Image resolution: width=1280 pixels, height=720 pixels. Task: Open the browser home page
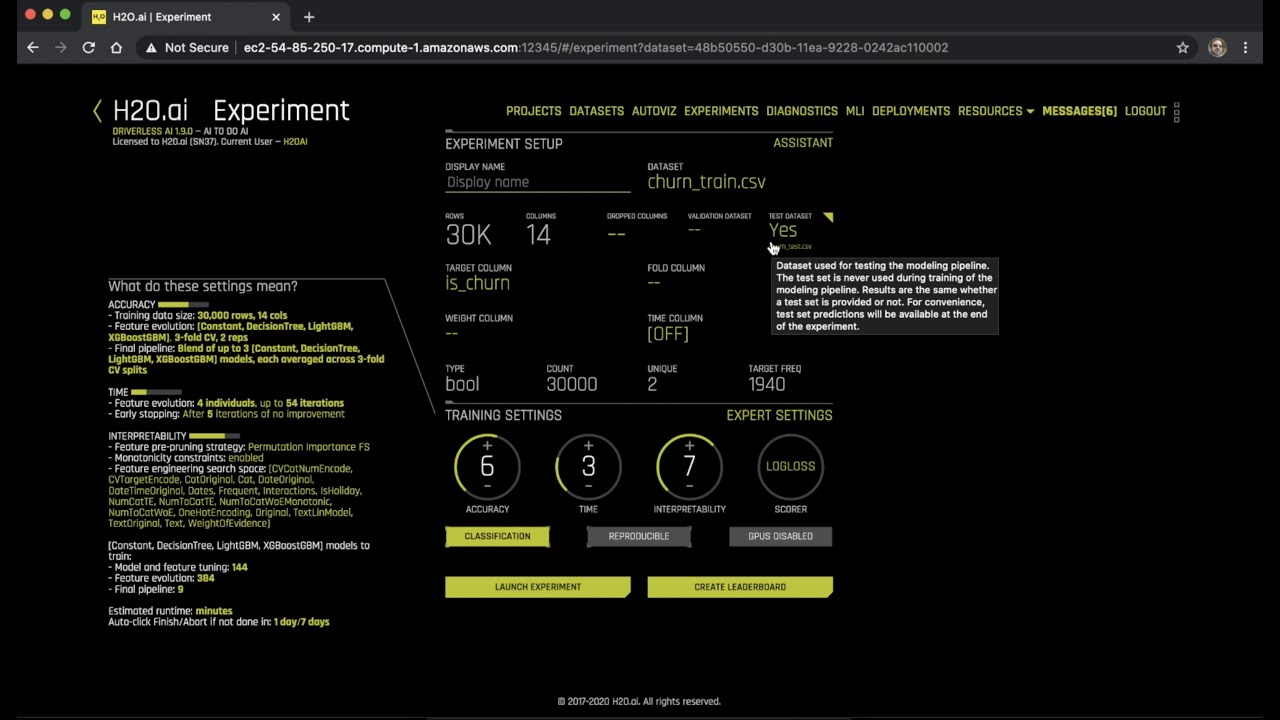pos(116,47)
